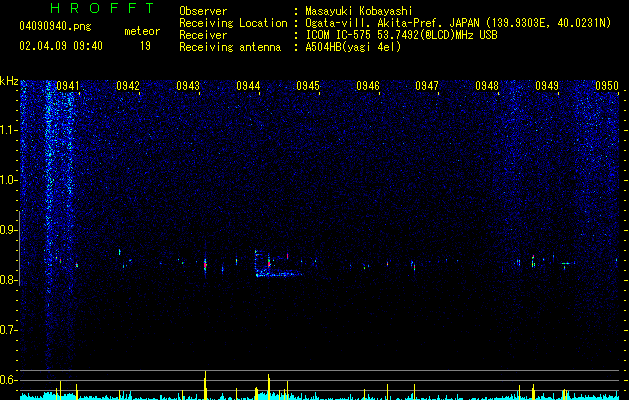Click the kHz axis label

click(9, 81)
